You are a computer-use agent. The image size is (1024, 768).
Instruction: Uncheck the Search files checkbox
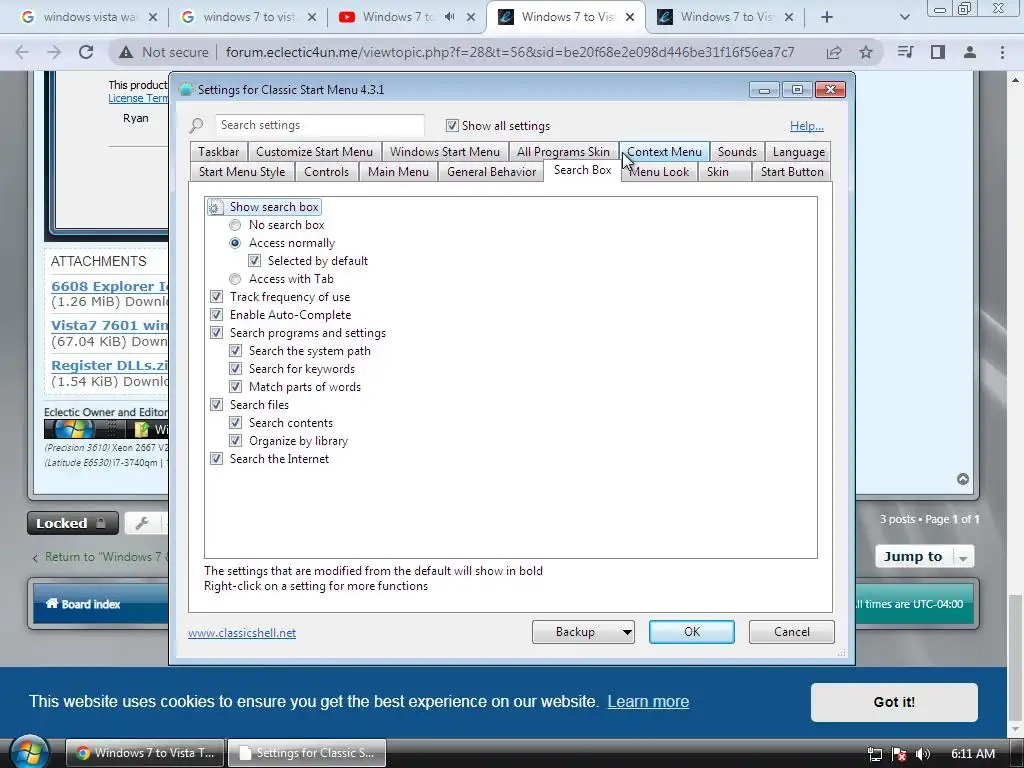tap(217, 405)
